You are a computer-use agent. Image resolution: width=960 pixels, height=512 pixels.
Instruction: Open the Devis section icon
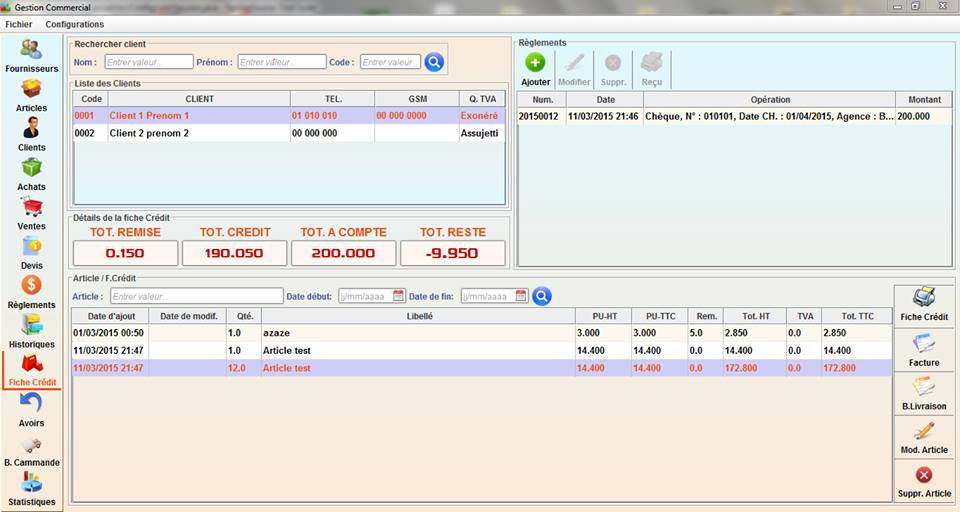[x=31, y=247]
